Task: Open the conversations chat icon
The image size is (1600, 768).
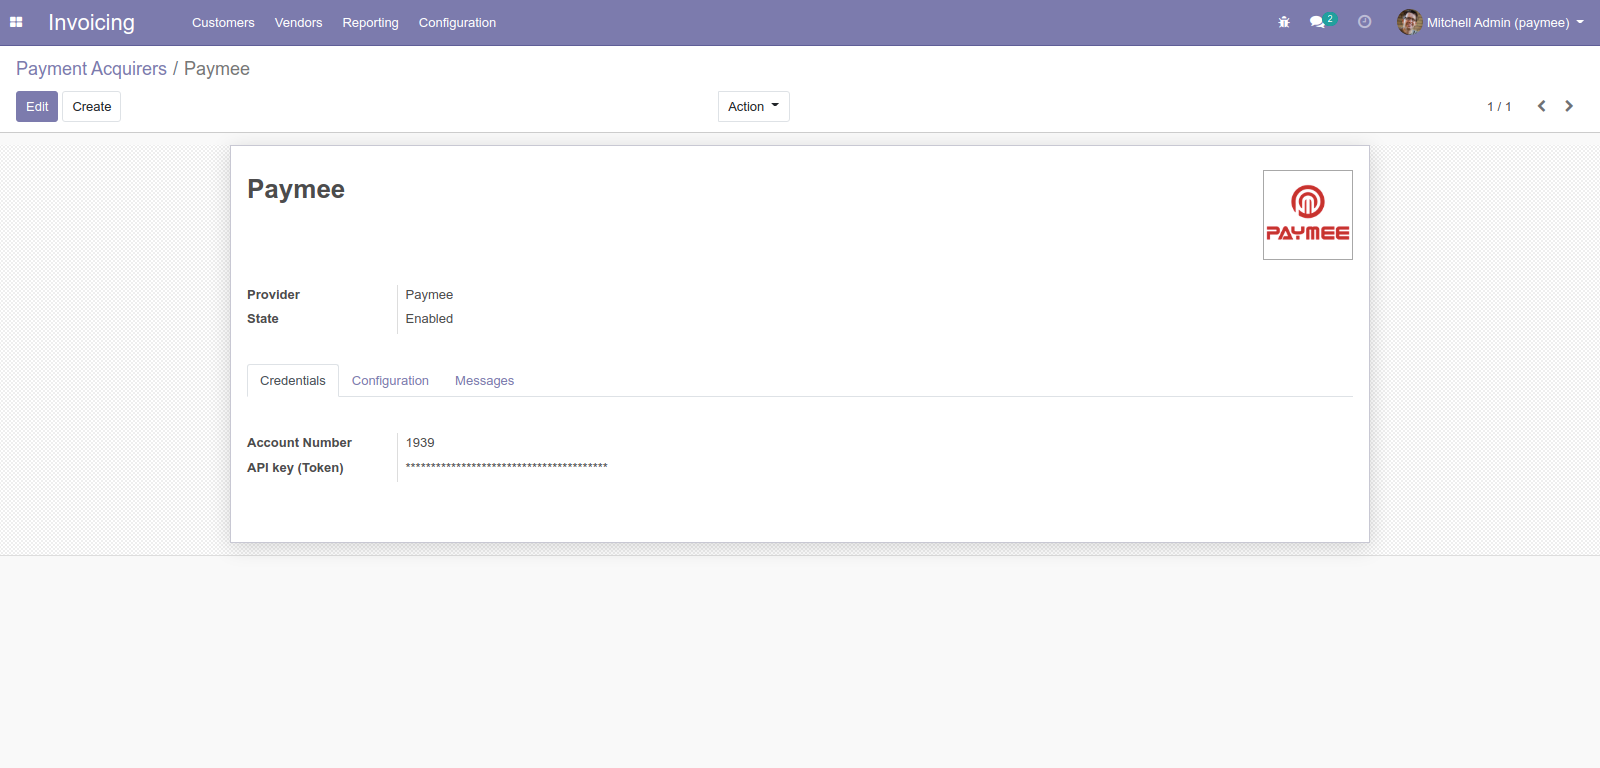Action: pyautogui.click(x=1317, y=22)
